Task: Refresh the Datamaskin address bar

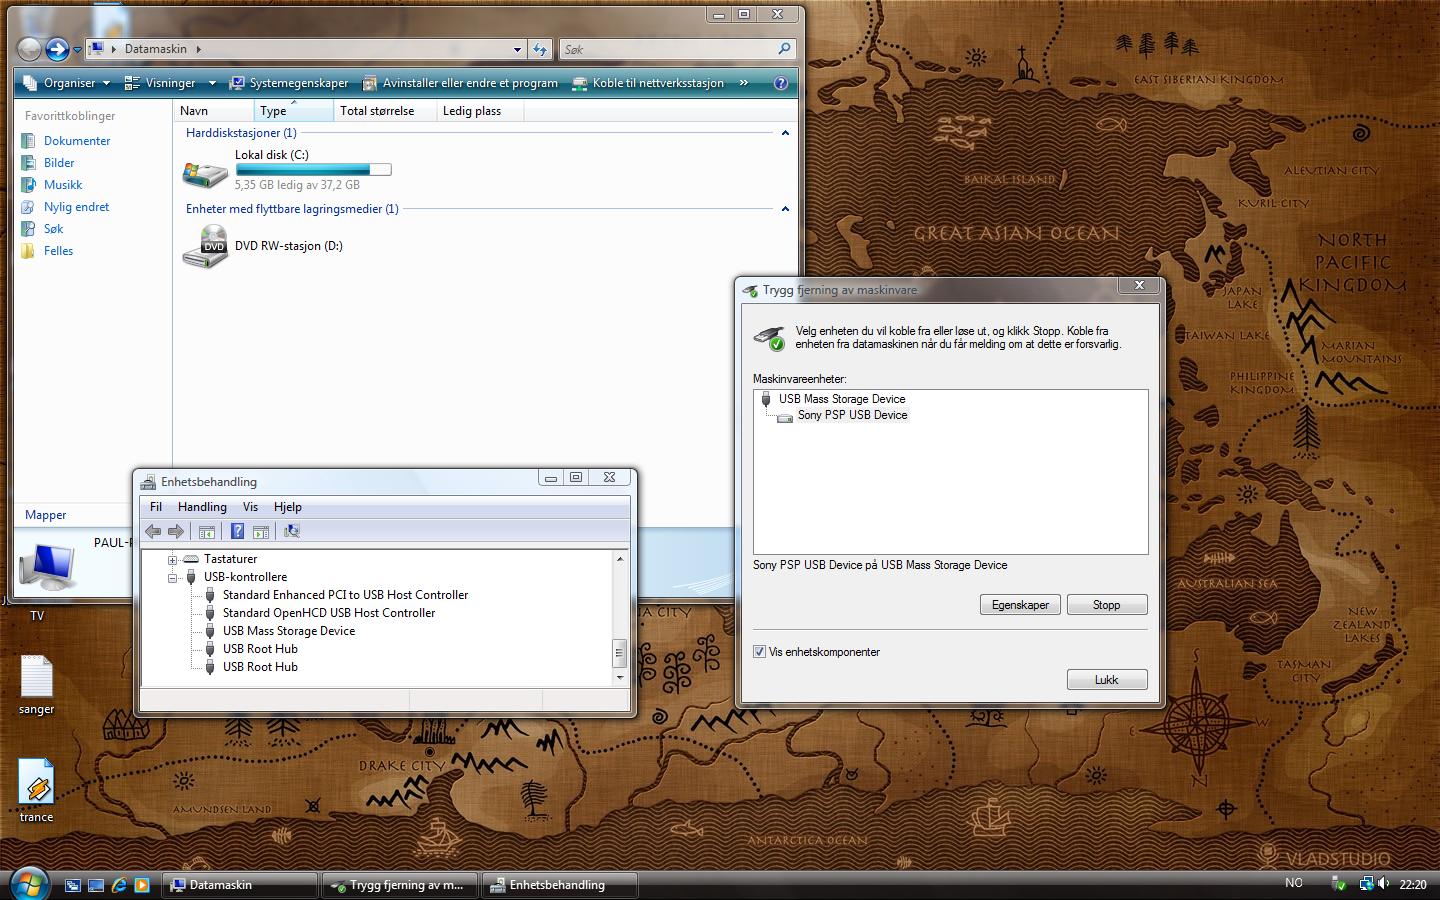Action: click(x=540, y=49)
